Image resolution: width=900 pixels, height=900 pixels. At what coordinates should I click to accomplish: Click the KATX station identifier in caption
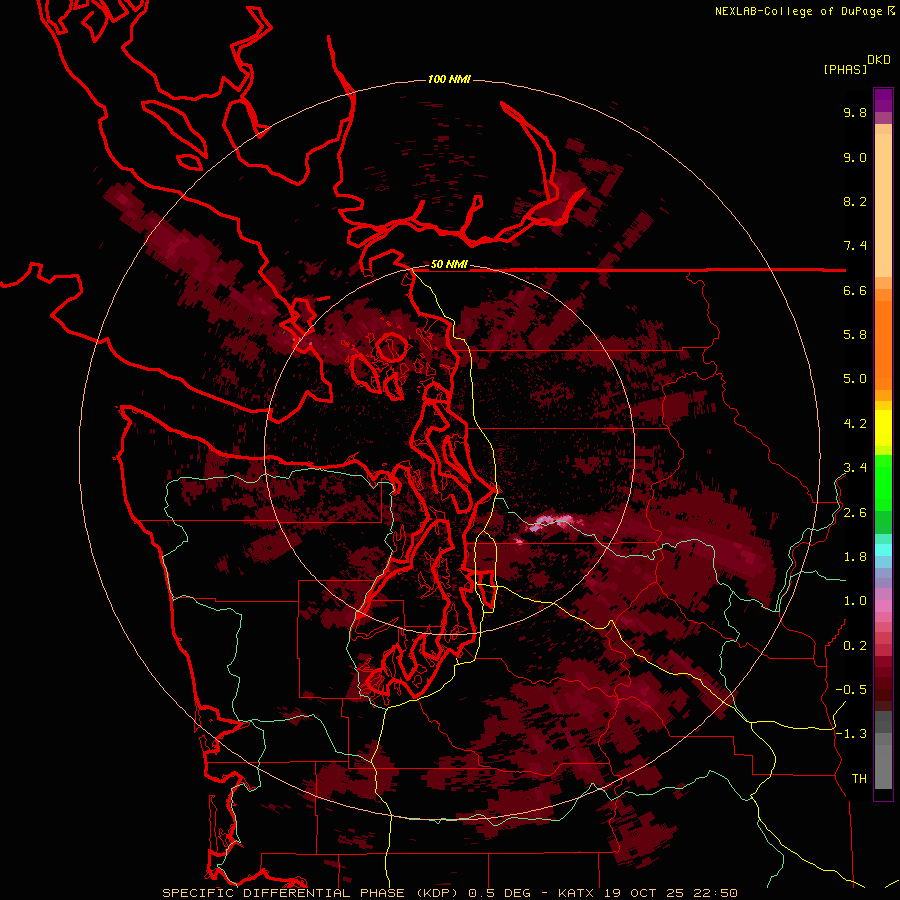click(x=577, y=893)
